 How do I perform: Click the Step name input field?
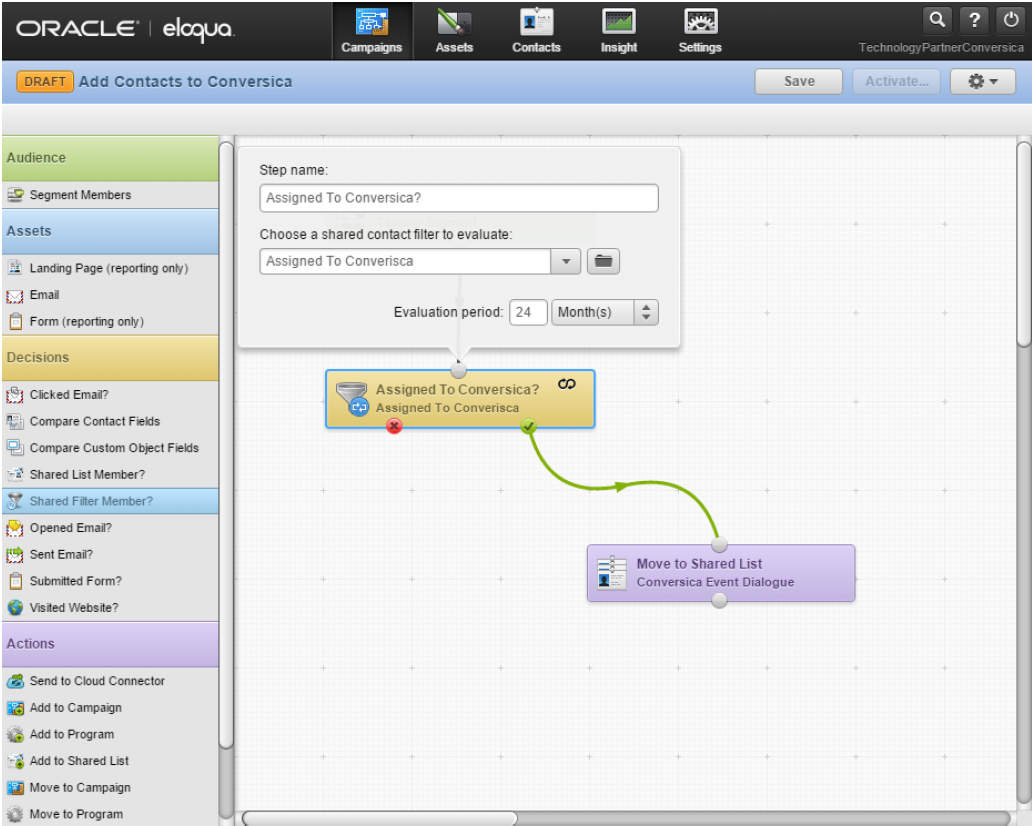459,198
